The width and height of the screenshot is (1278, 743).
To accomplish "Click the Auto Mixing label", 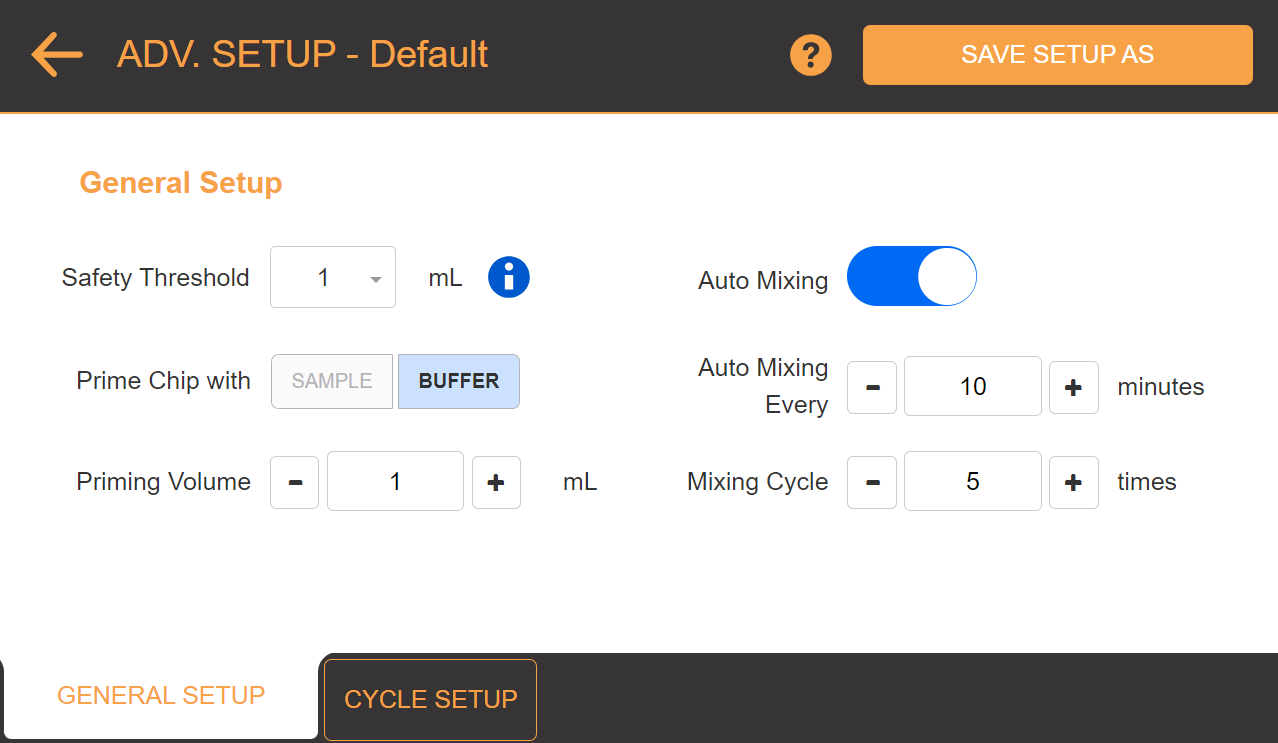I will click(763, 281).
